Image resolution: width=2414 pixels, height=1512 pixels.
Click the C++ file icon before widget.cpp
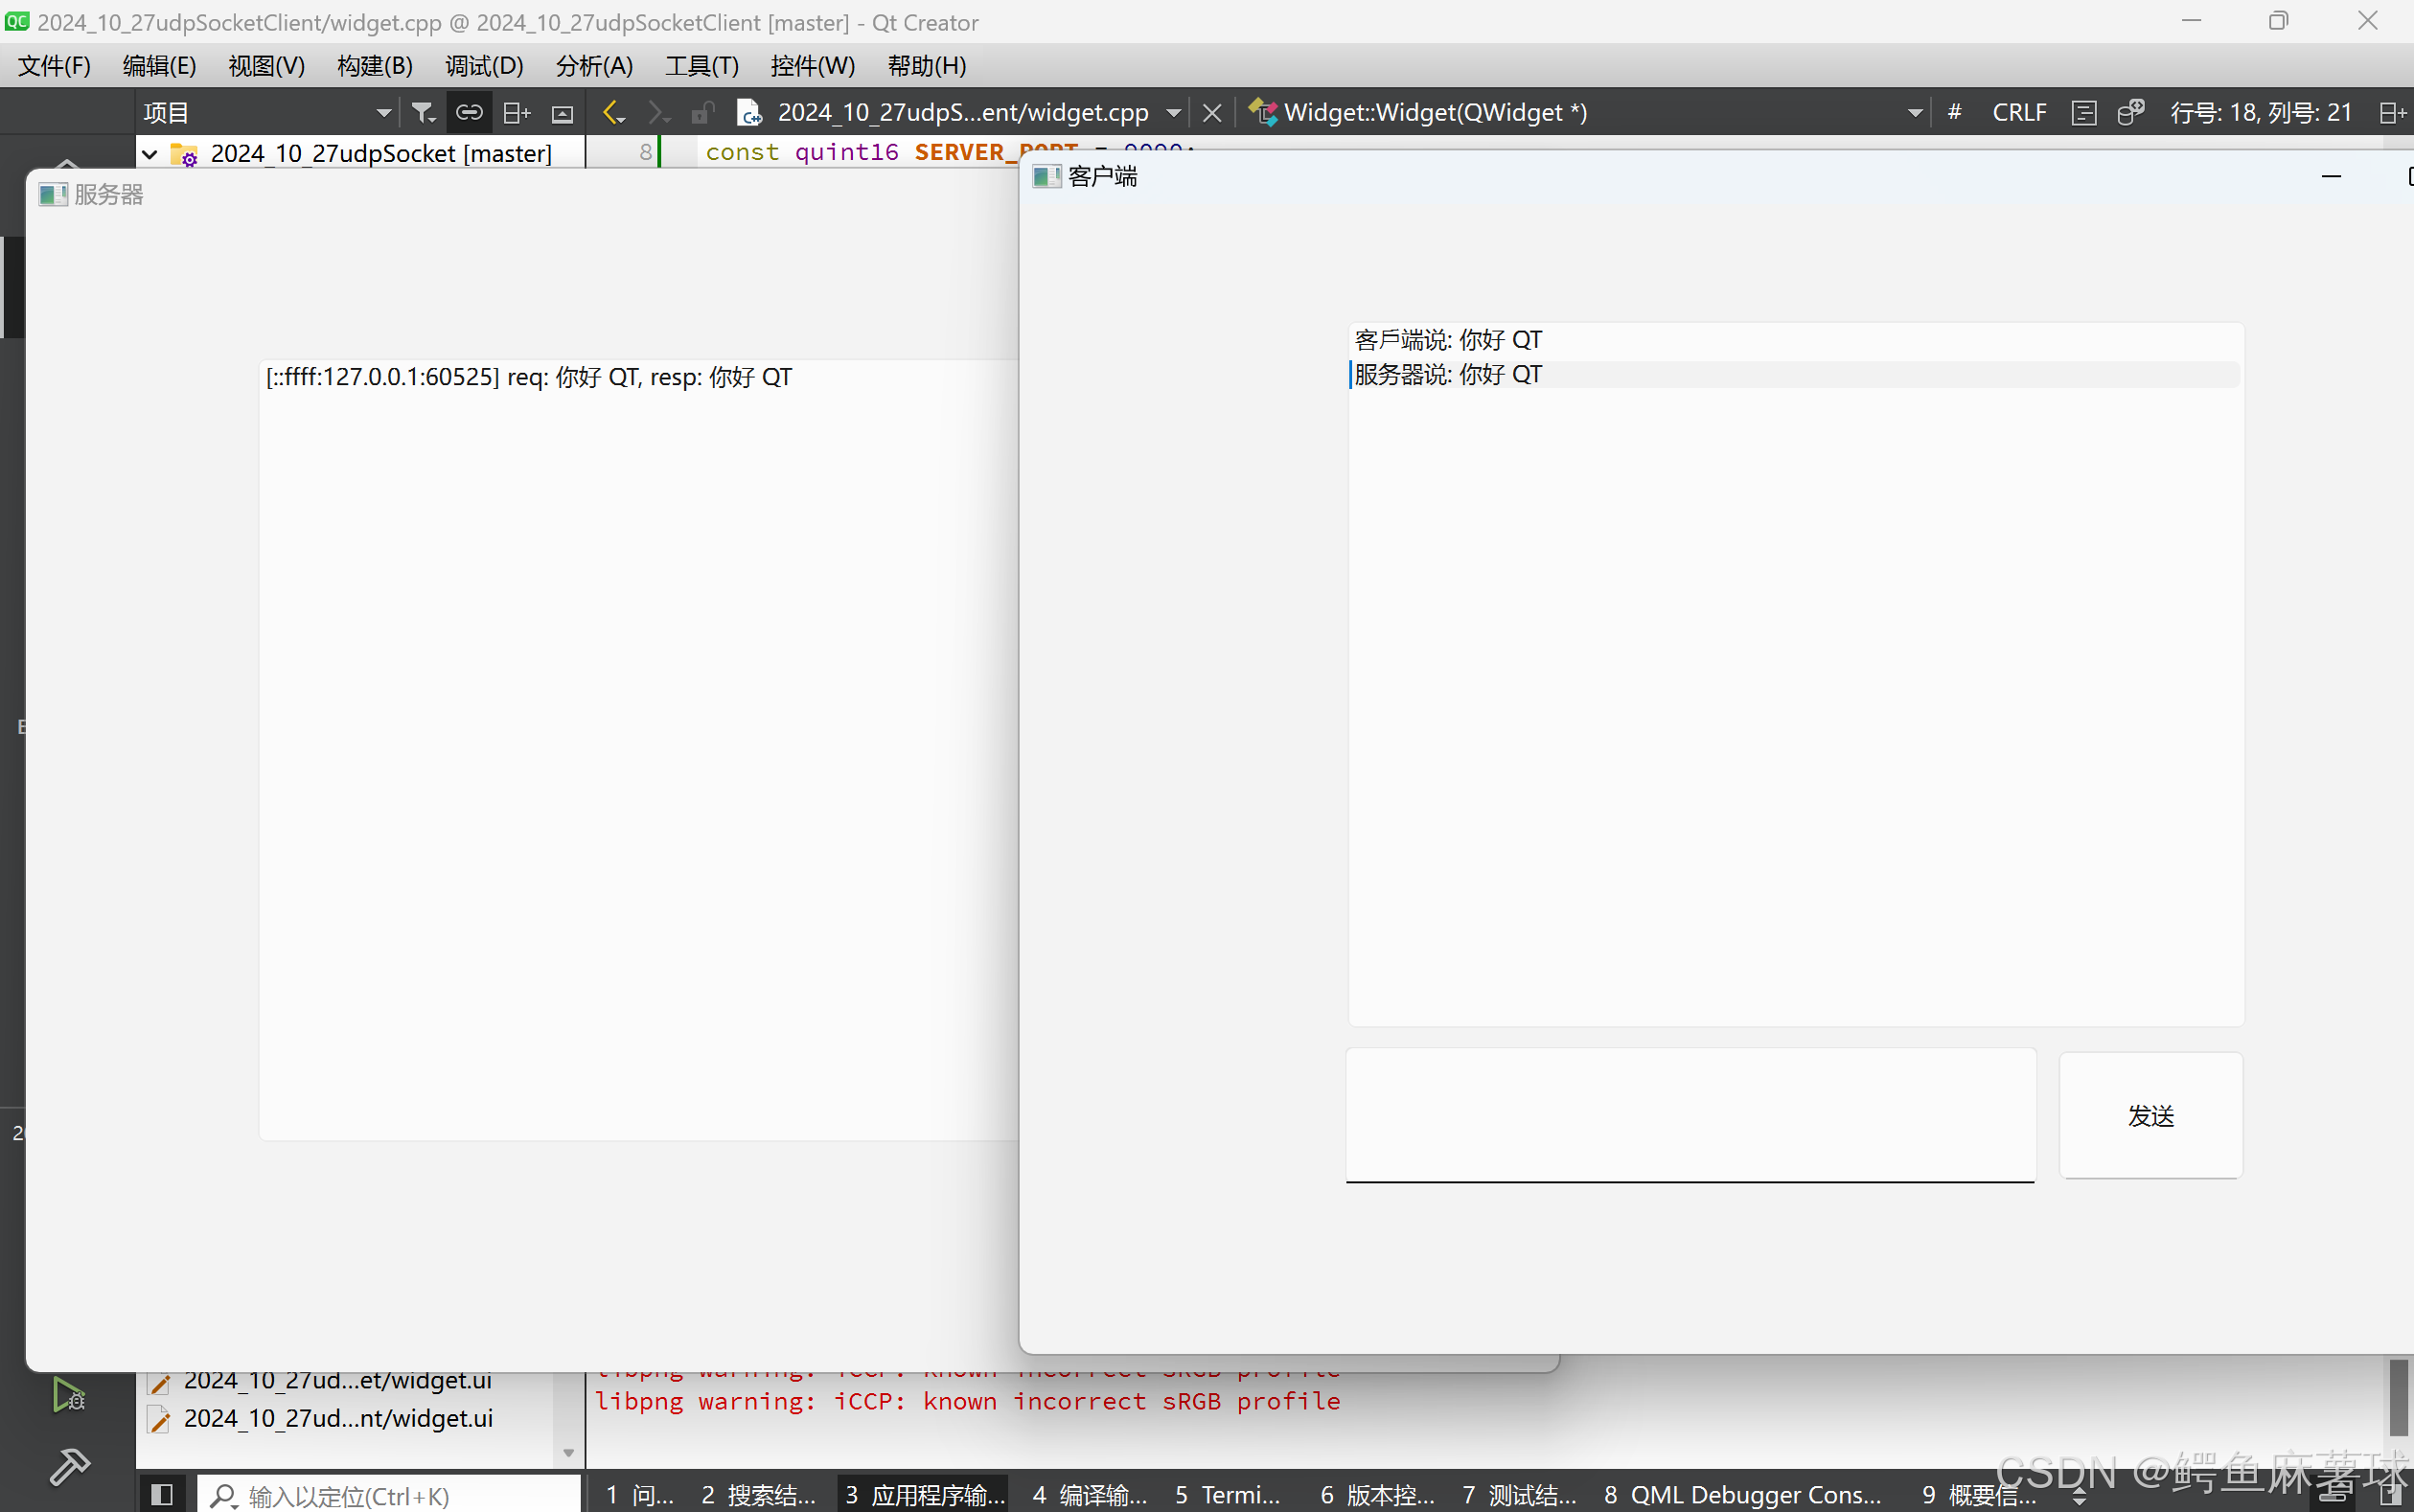(749, 113)
